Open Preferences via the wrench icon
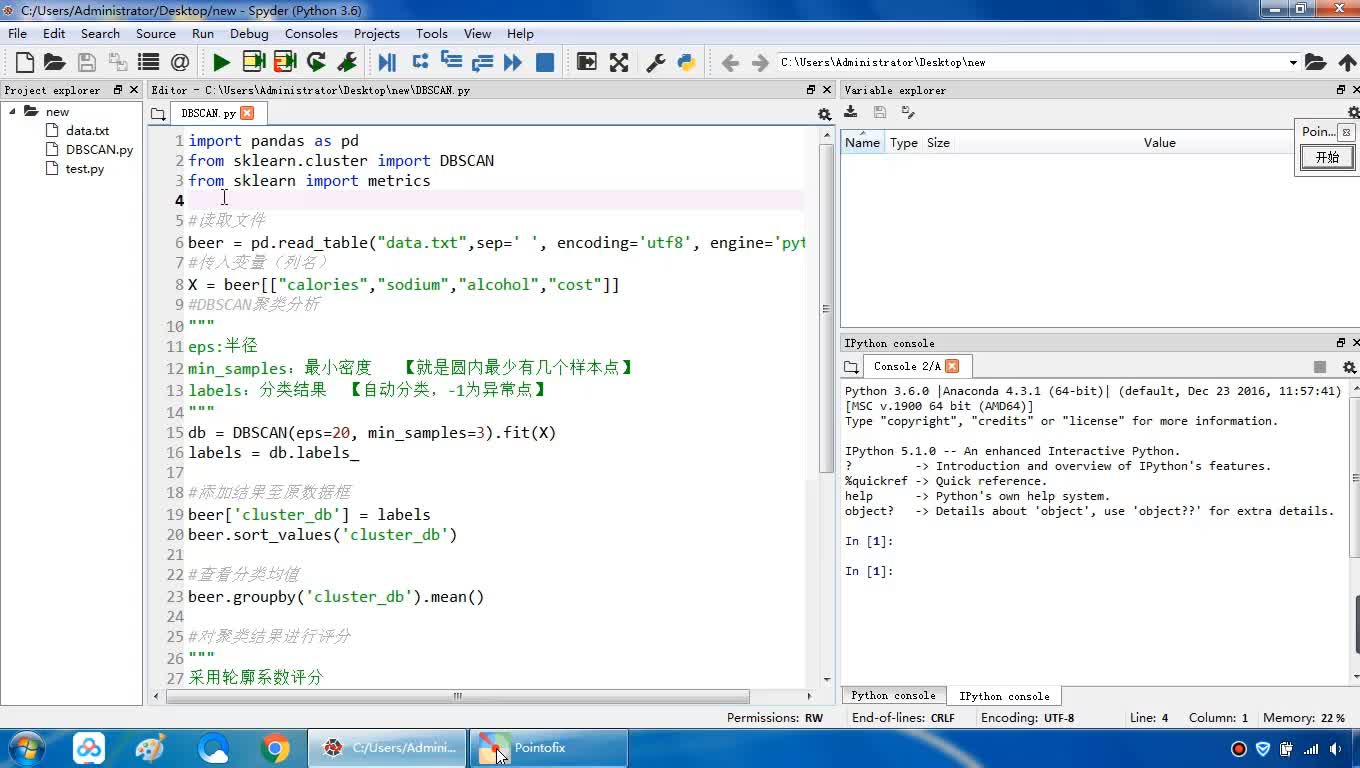 point(656,63)
